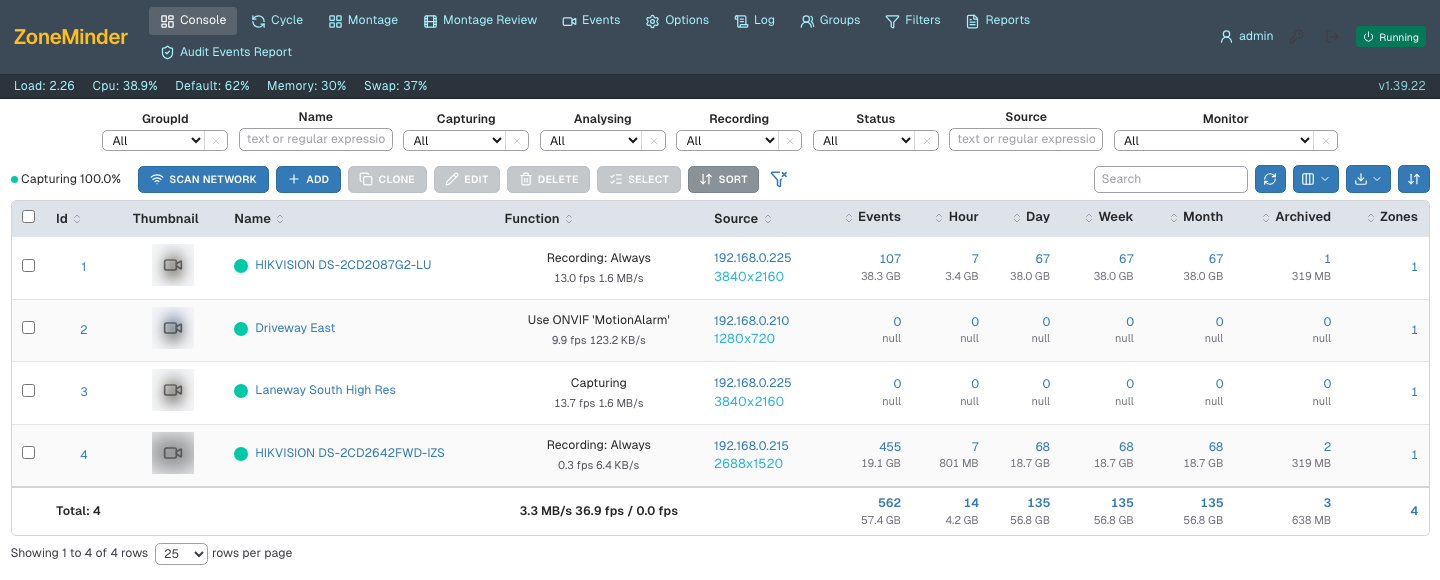
Task: Clear the Analysing filter with its X
Action: point(652,141)
